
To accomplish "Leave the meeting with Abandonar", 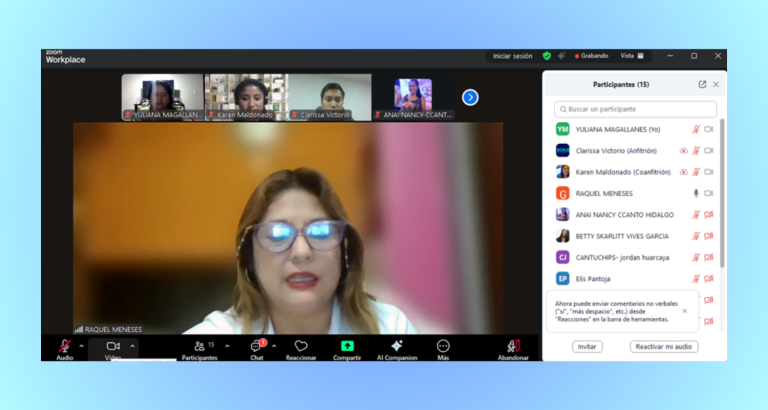I will tap(513, 347).
